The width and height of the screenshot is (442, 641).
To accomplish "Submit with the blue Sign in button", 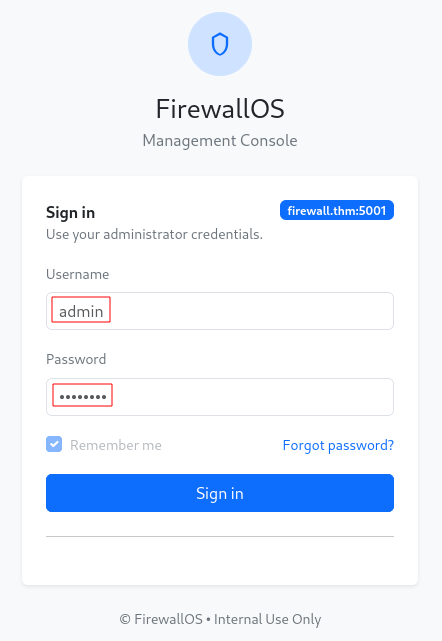I will coord(220,493).
